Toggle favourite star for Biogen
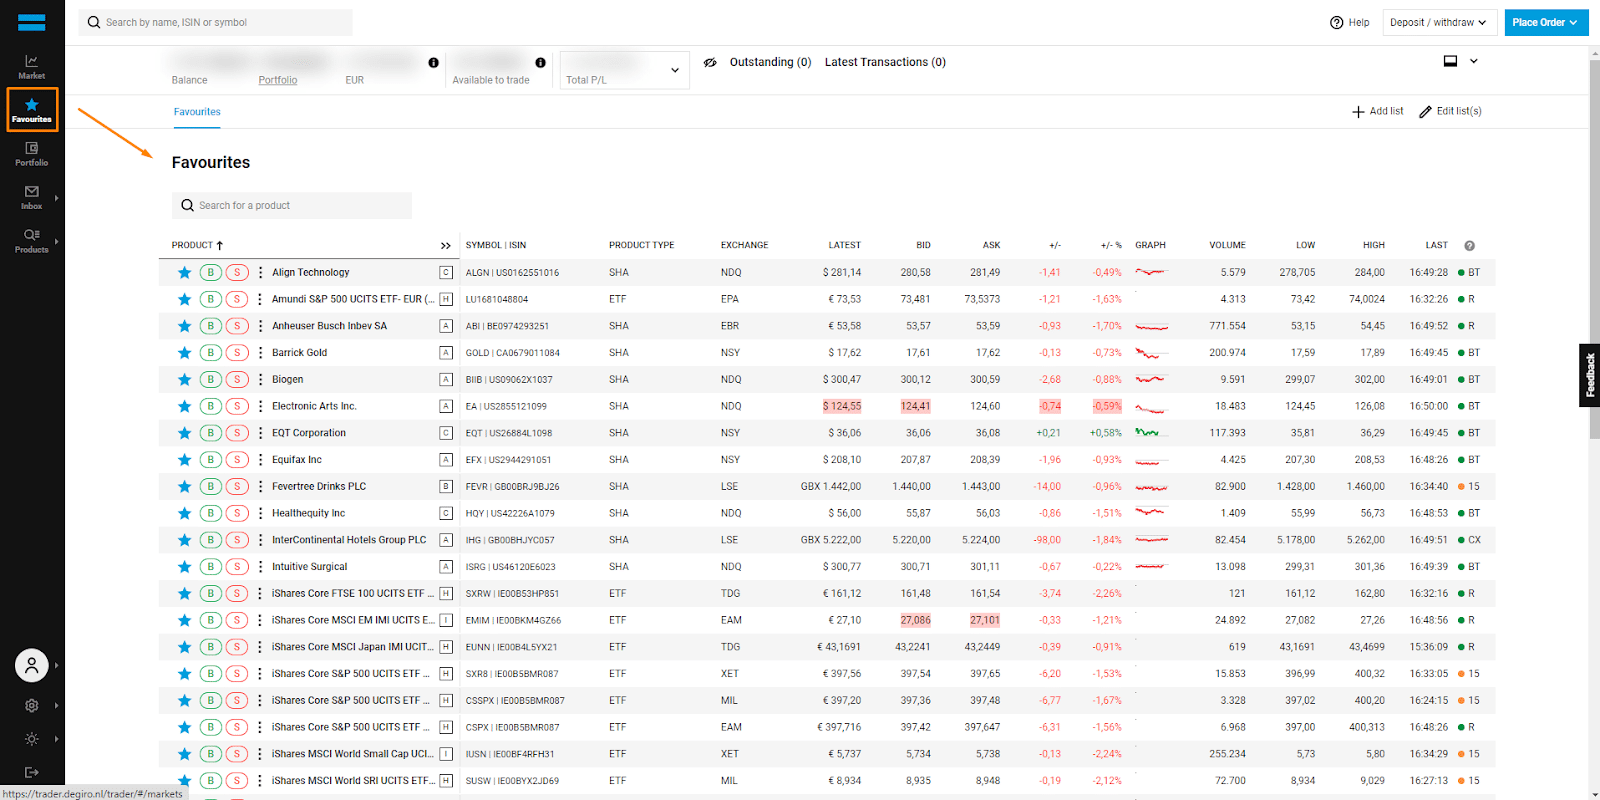This screenshot has width=1600, height=800. click(x=184, y=379)
